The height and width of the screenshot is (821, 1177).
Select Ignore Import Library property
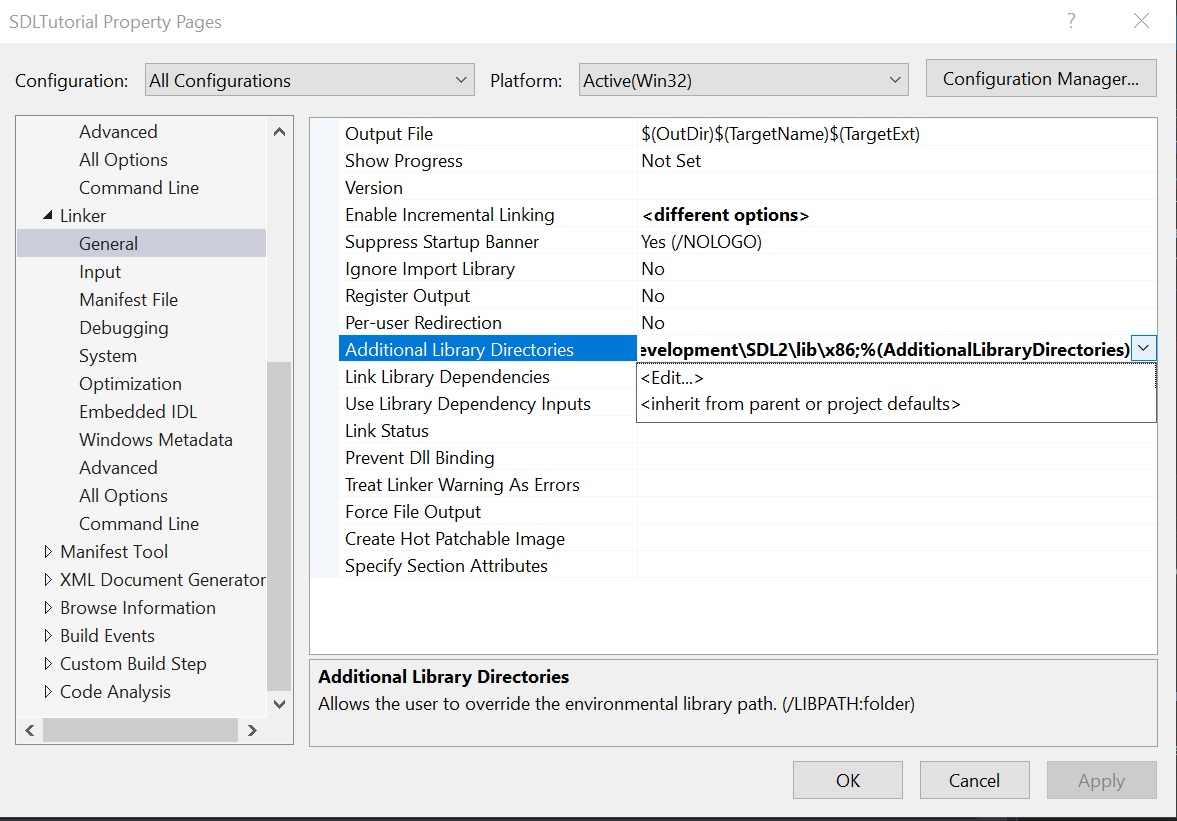point(430,269)
